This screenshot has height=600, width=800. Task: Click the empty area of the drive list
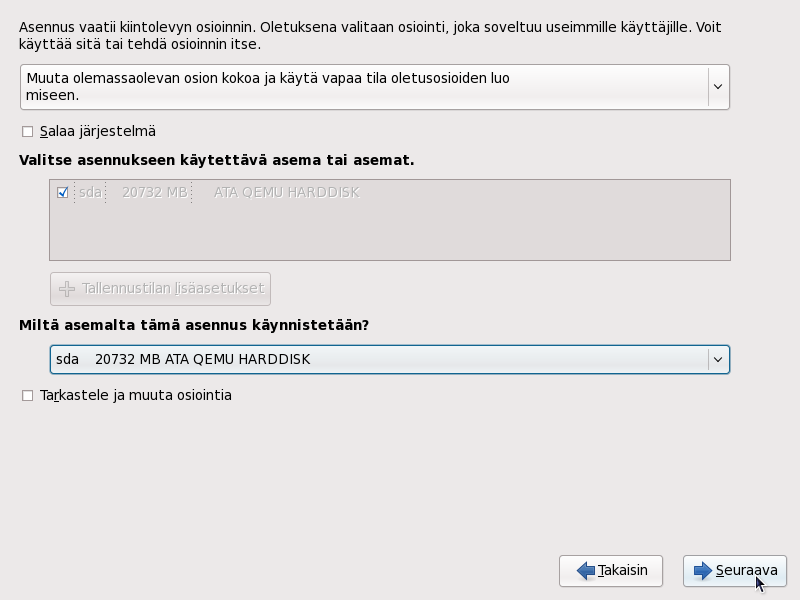(x=390, y=235)
